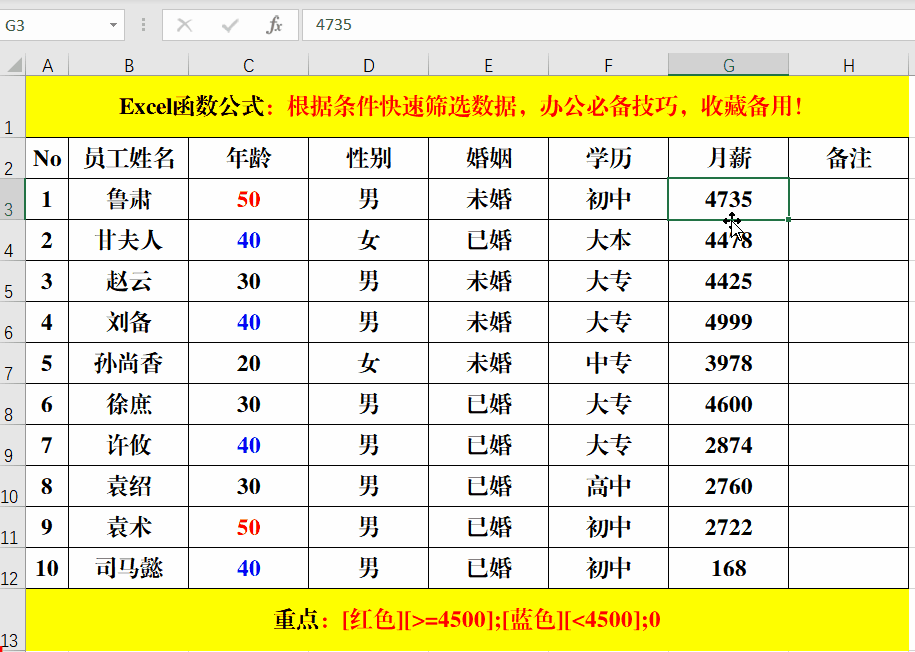Click the age 20 in 孙尚香 row
Viewport: 915px width, 652px height.
(x=249, y=363)
